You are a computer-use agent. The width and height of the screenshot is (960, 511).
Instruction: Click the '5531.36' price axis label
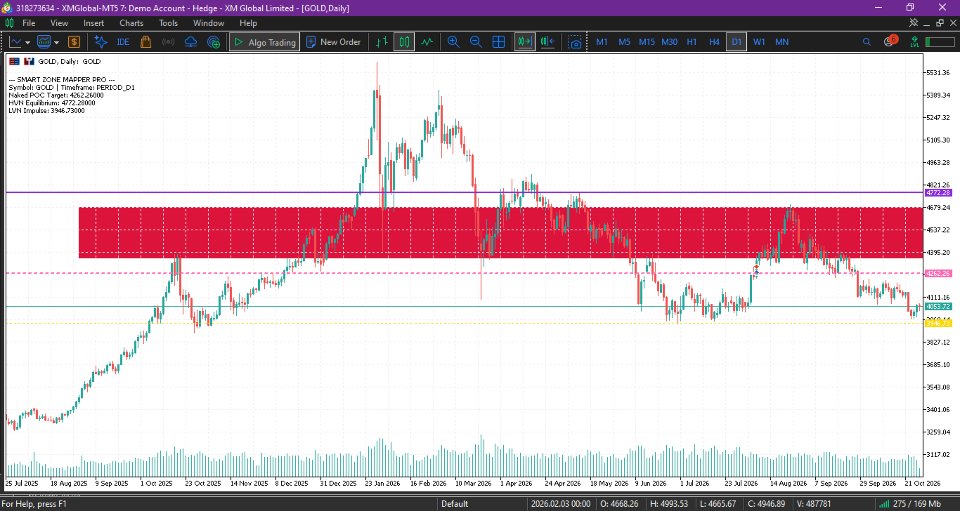tap(937, 72)
